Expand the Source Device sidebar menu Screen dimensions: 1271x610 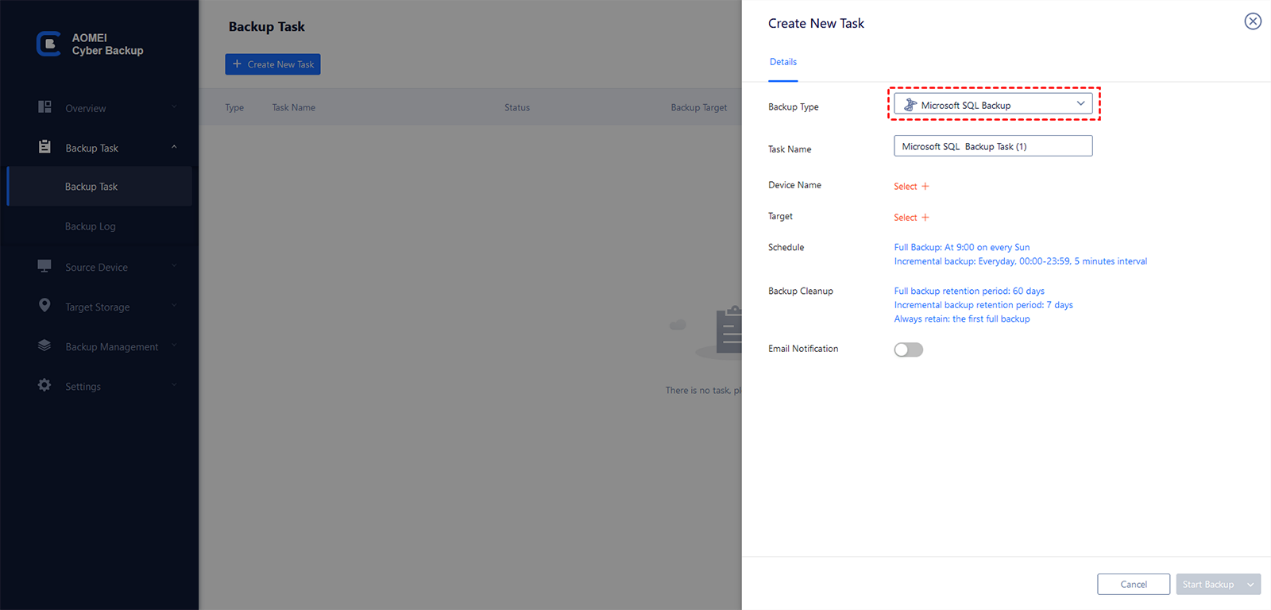[174, 267]
